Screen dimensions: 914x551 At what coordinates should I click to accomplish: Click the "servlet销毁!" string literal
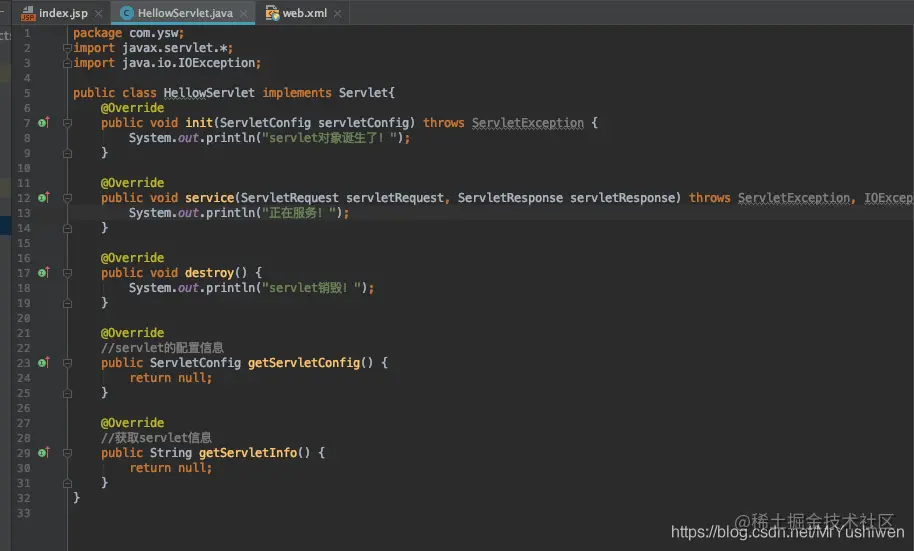coord(311,287)
